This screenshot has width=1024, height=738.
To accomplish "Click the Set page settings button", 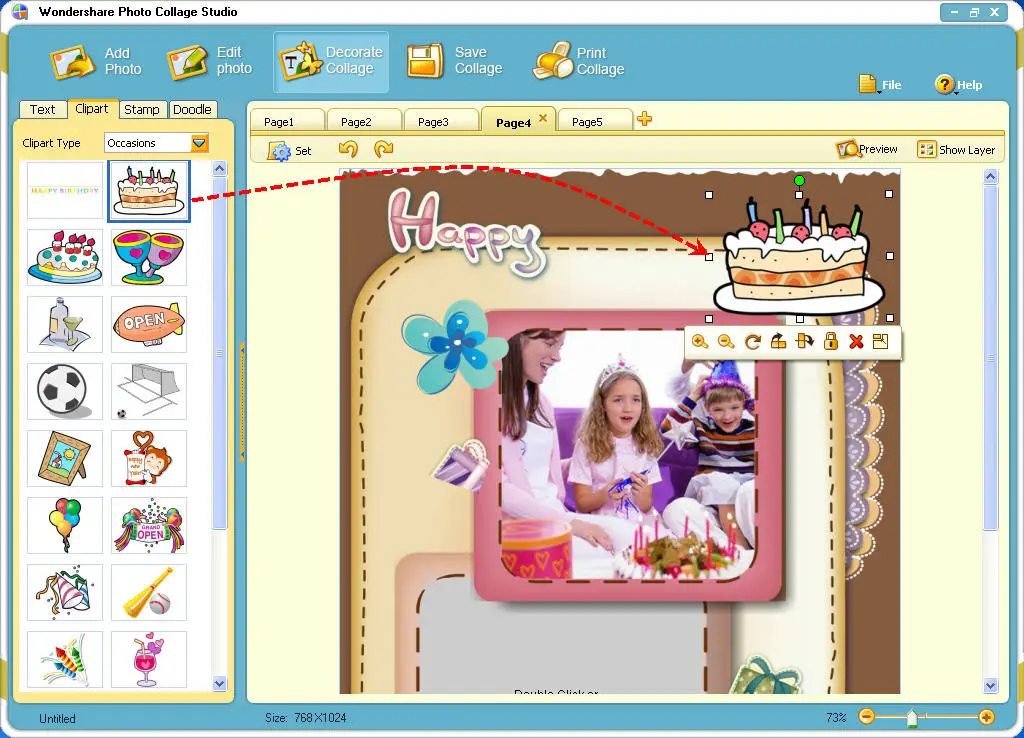I will coord(289,151).
